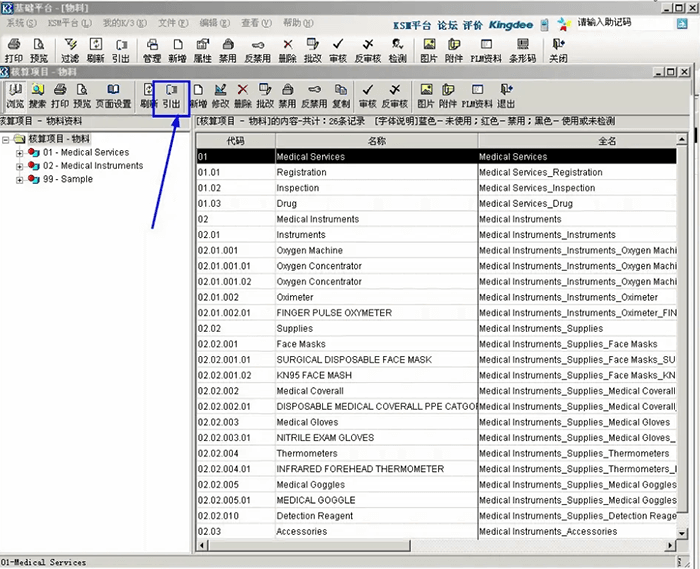
Task: Click the 论坛 (Forum) link in the header
Action: pos(447,24)
